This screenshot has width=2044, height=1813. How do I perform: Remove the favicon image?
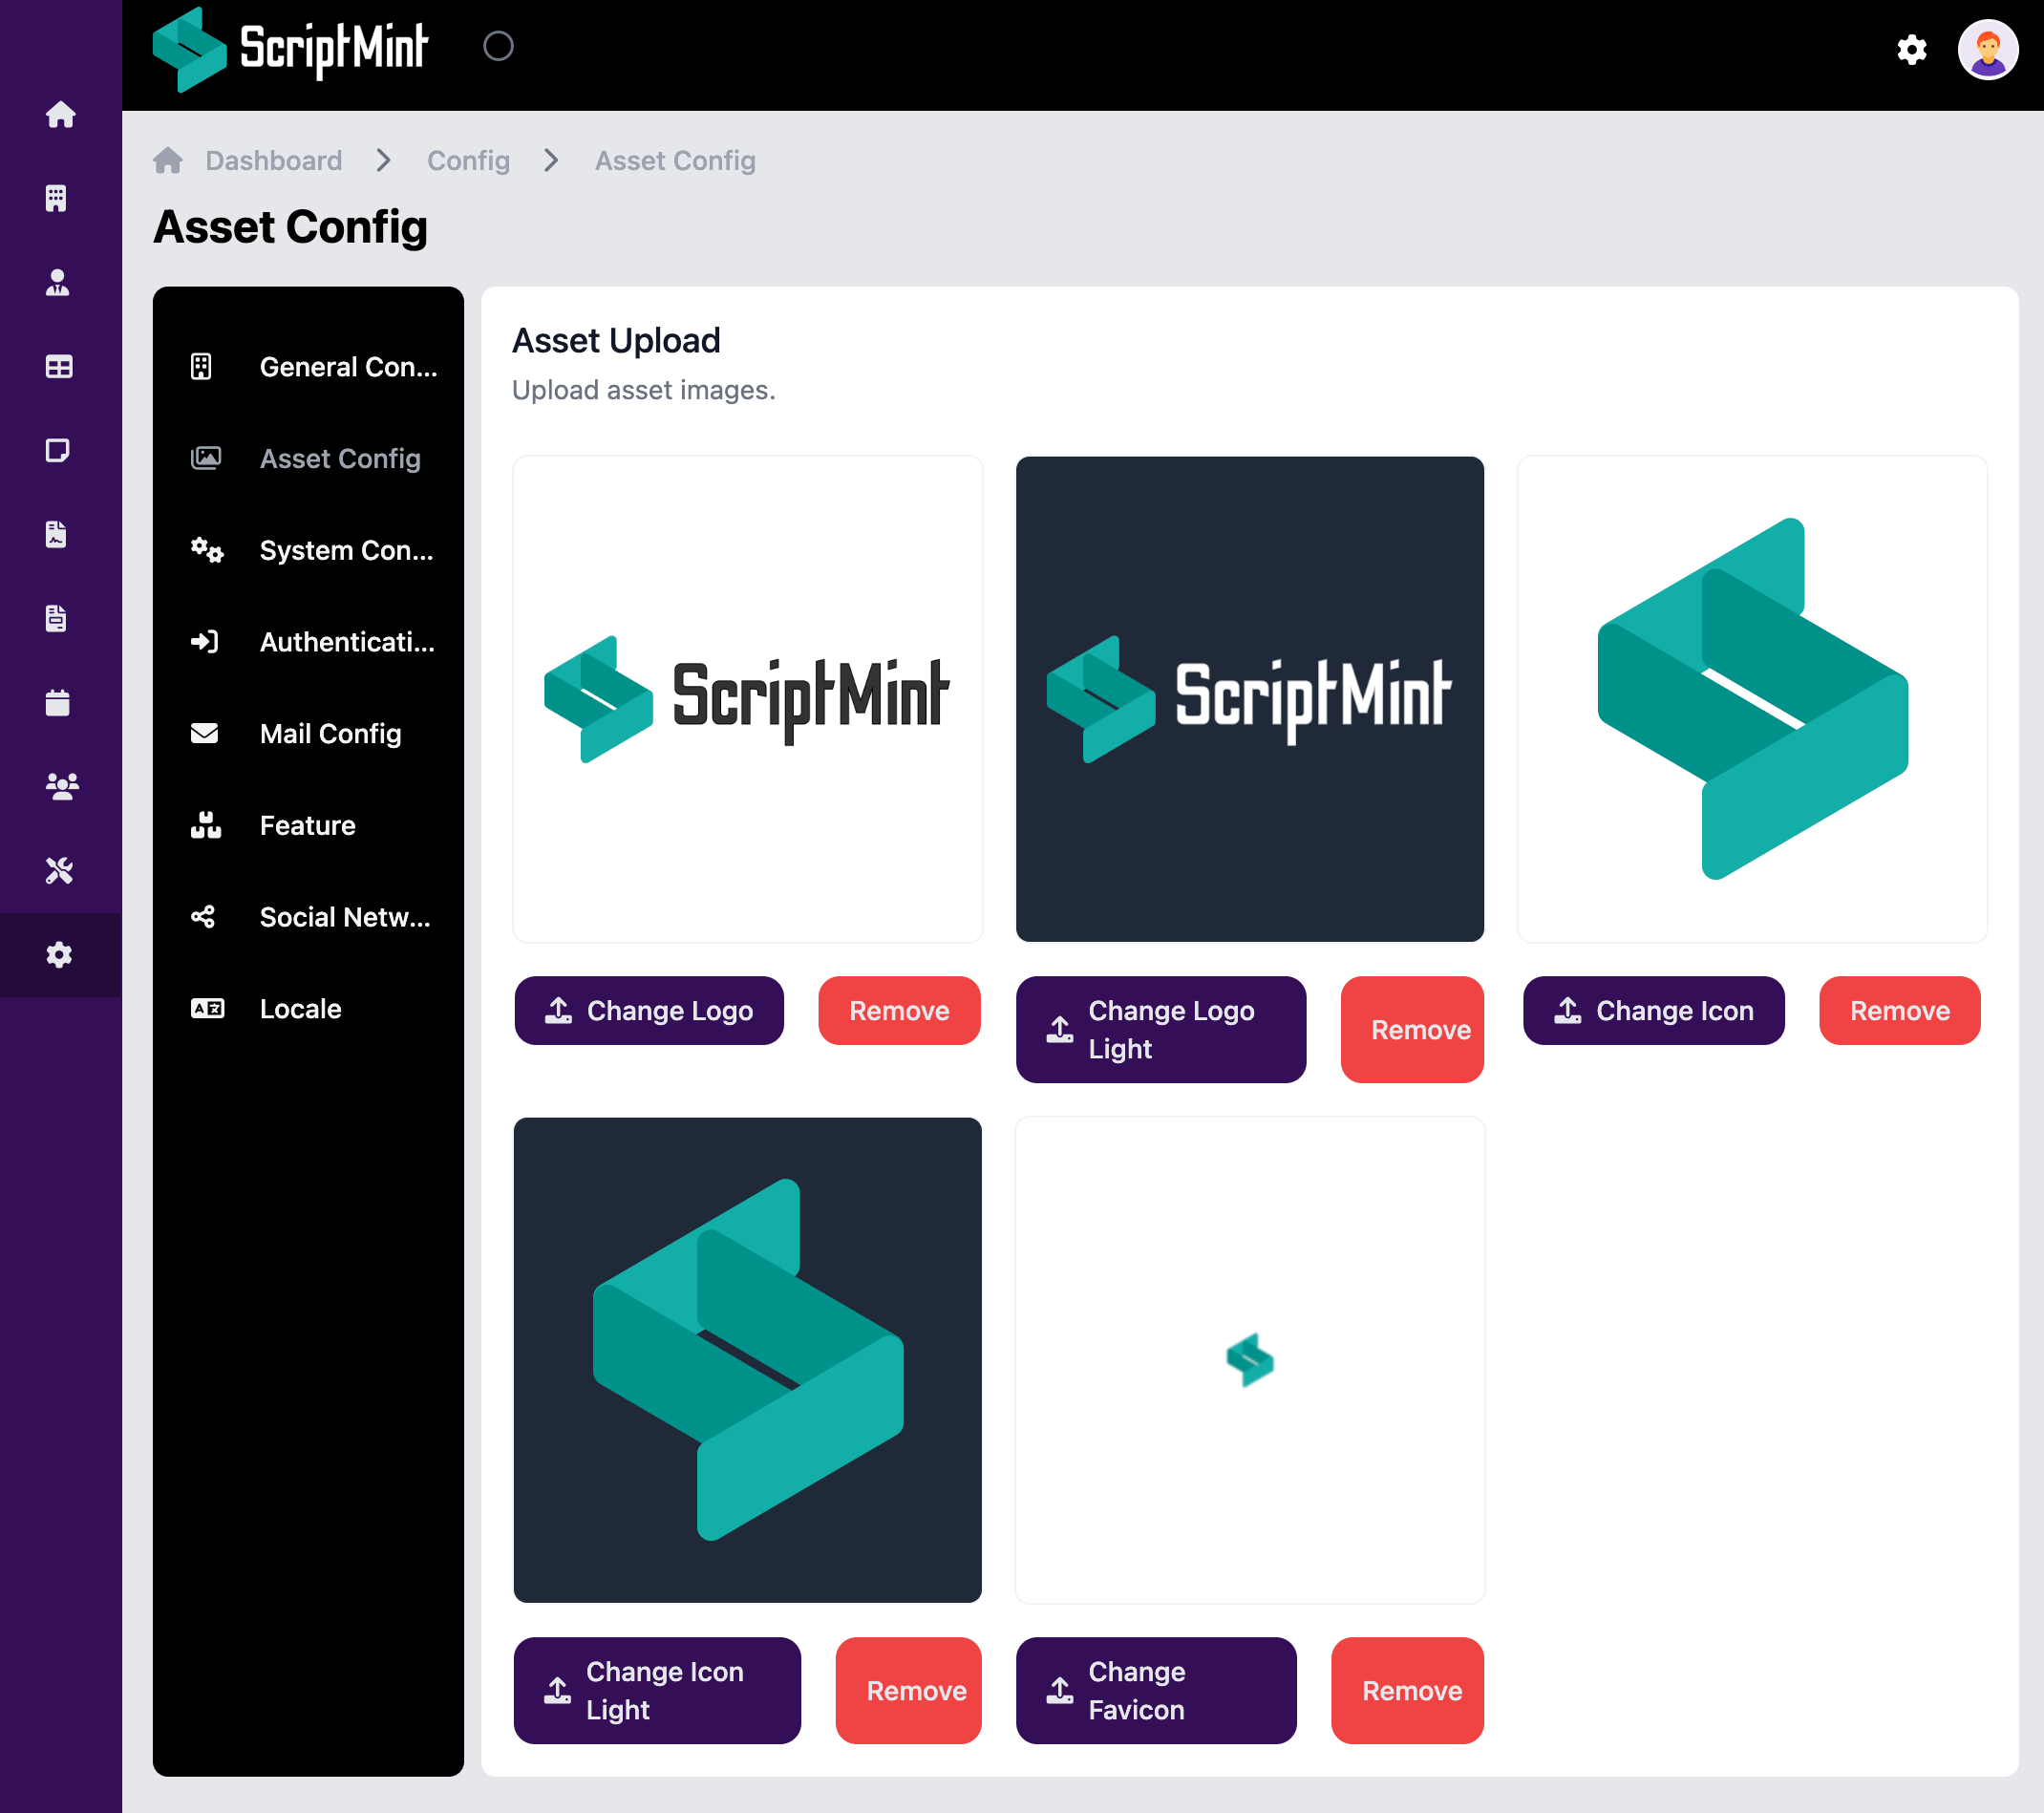click(x=1406, y=1691)
